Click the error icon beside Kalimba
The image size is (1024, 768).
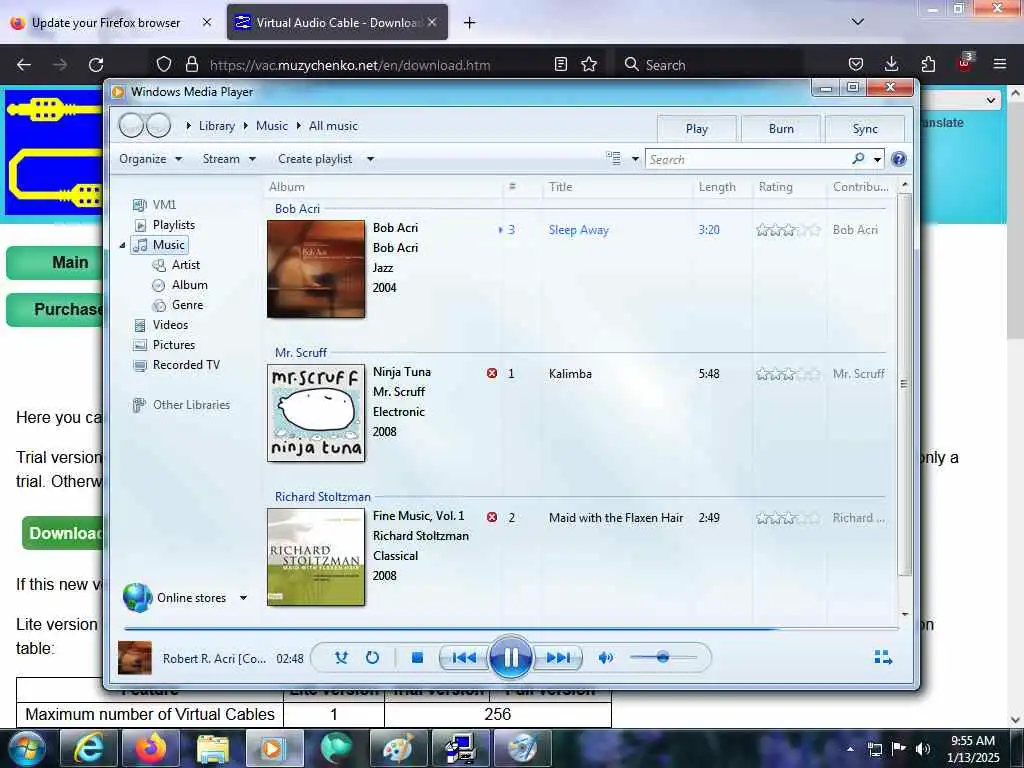click(492, 373)
